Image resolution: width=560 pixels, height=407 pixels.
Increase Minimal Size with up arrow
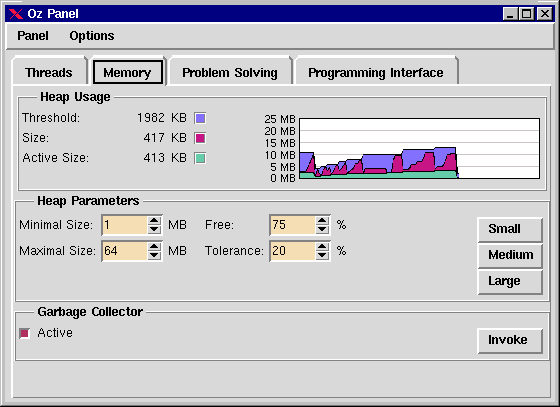click(154, 221)
